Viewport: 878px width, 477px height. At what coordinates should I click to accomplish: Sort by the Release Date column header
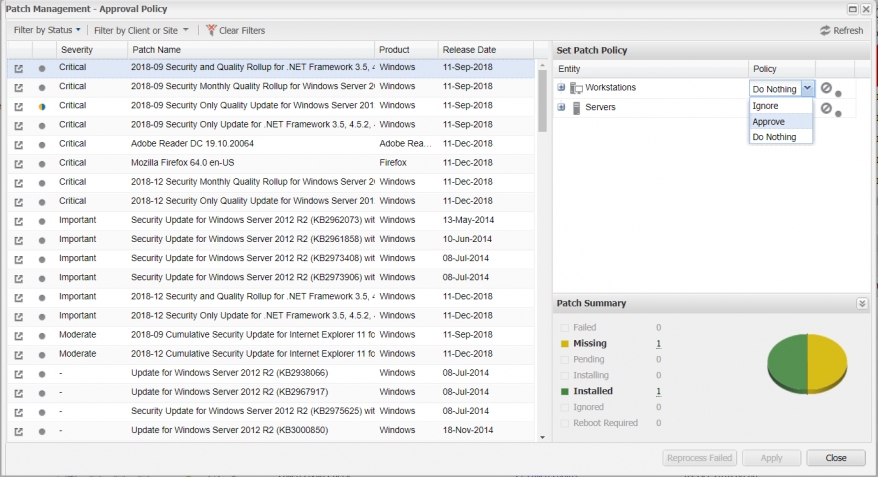pyautogui.click(x=485, y=50)
